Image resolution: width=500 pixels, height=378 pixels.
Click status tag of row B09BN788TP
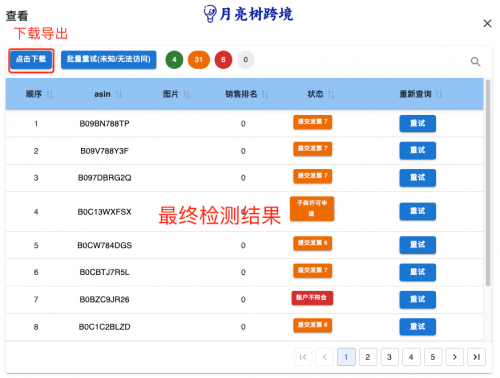click(x=313, y=122)
